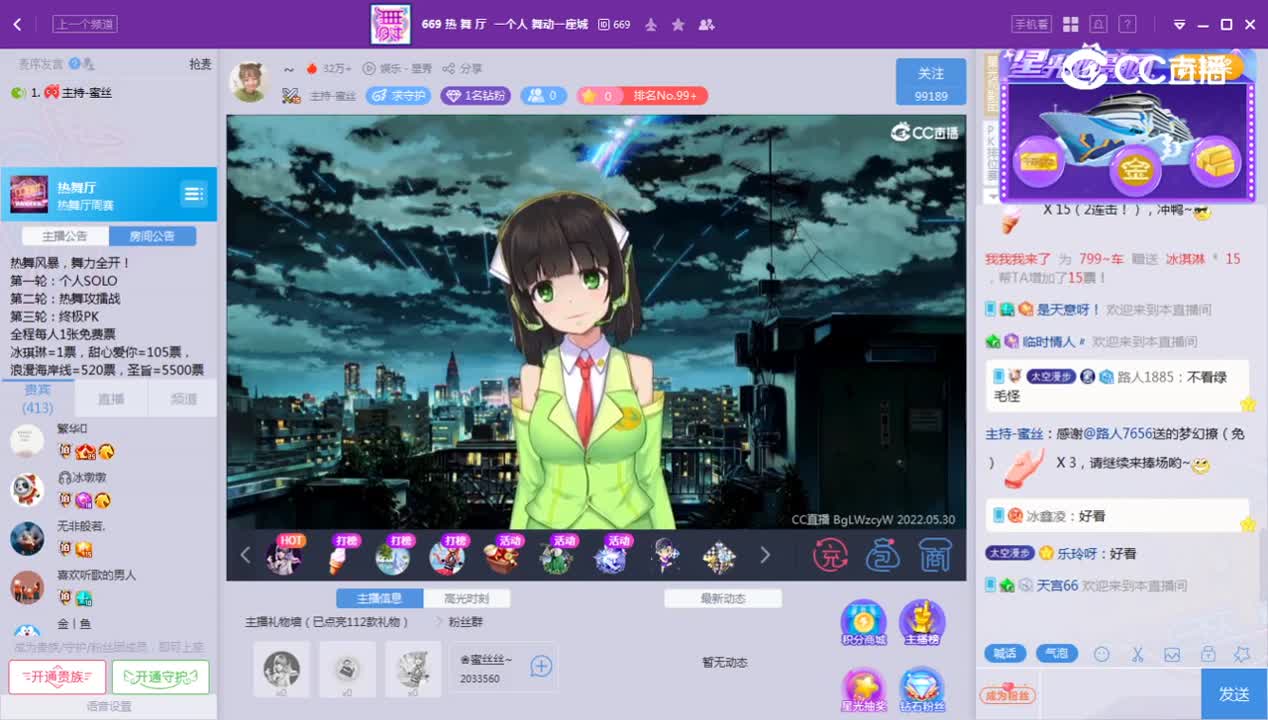Select the 频道 tab in left panel

point(183,398)
